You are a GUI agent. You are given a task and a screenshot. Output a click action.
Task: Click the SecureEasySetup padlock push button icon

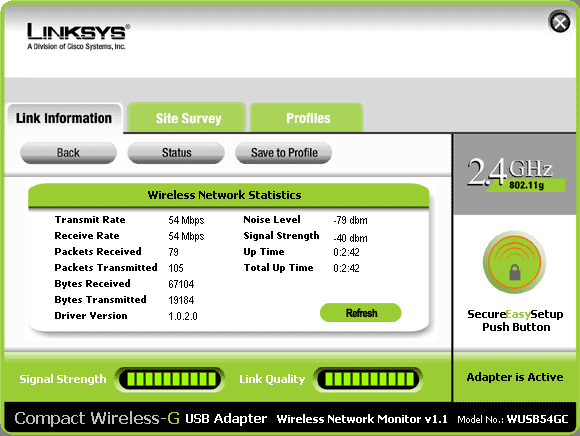(514, 263)
